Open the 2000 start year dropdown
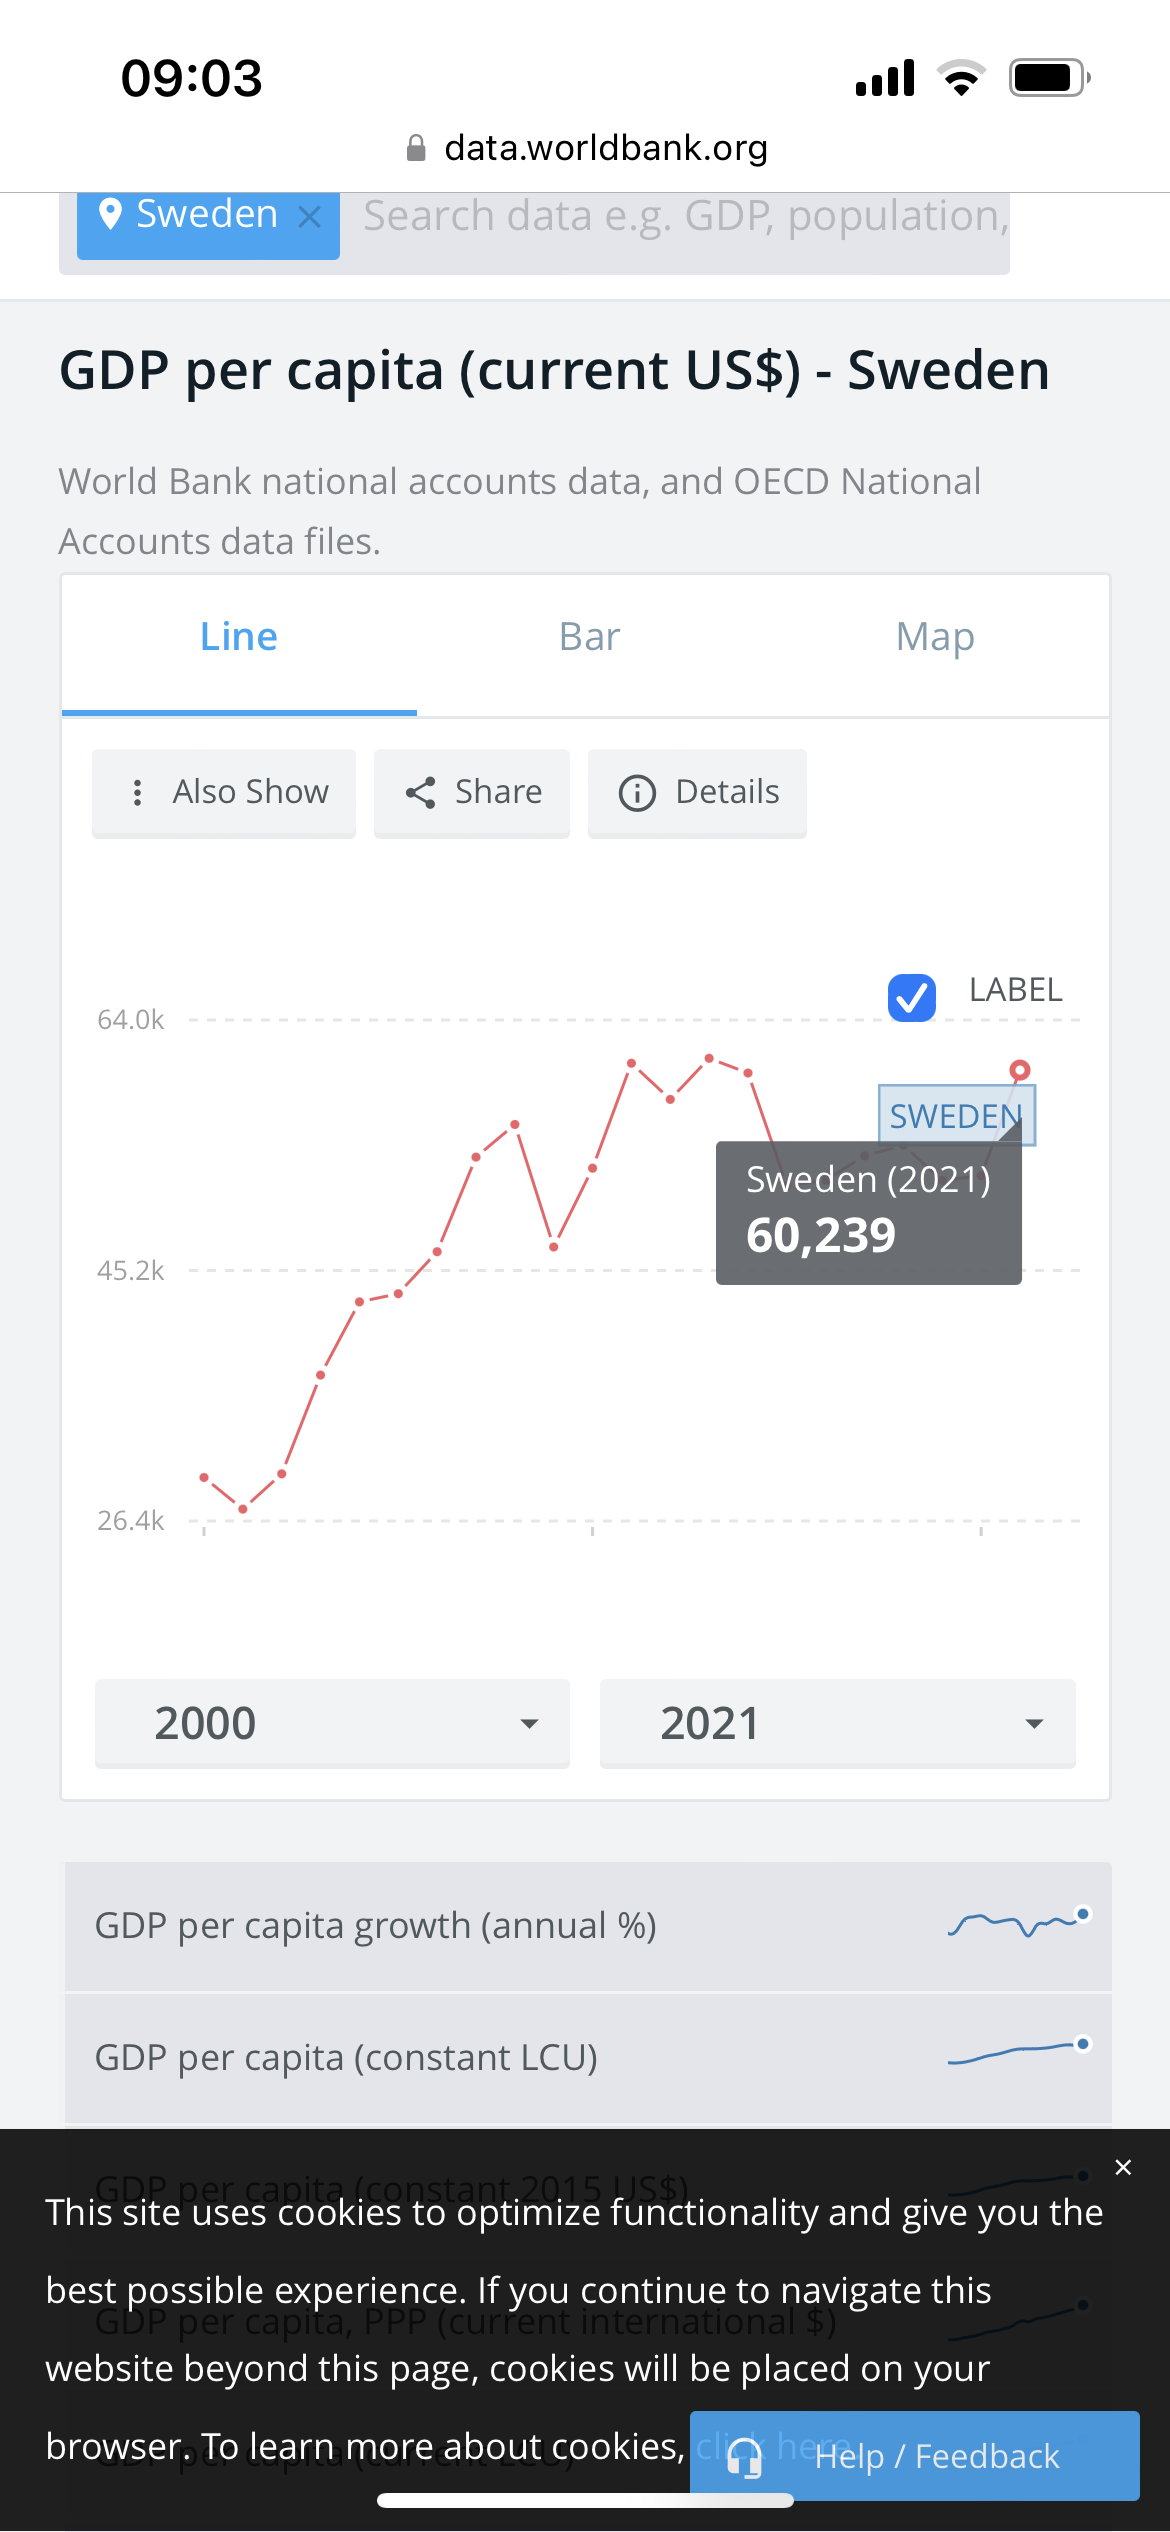Screen dimensions: 1170x2532 [x=332, y=1723]
